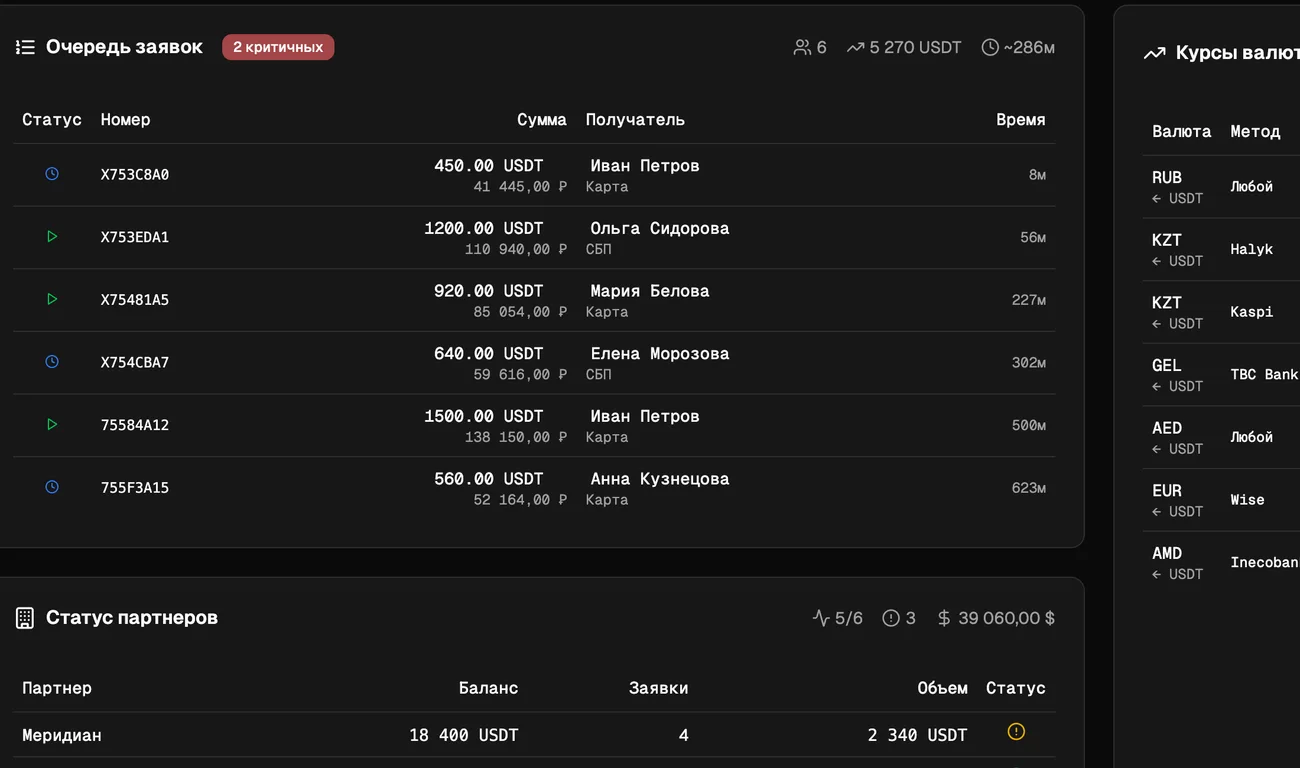Select the Меридиан partner row

[534, 735]
